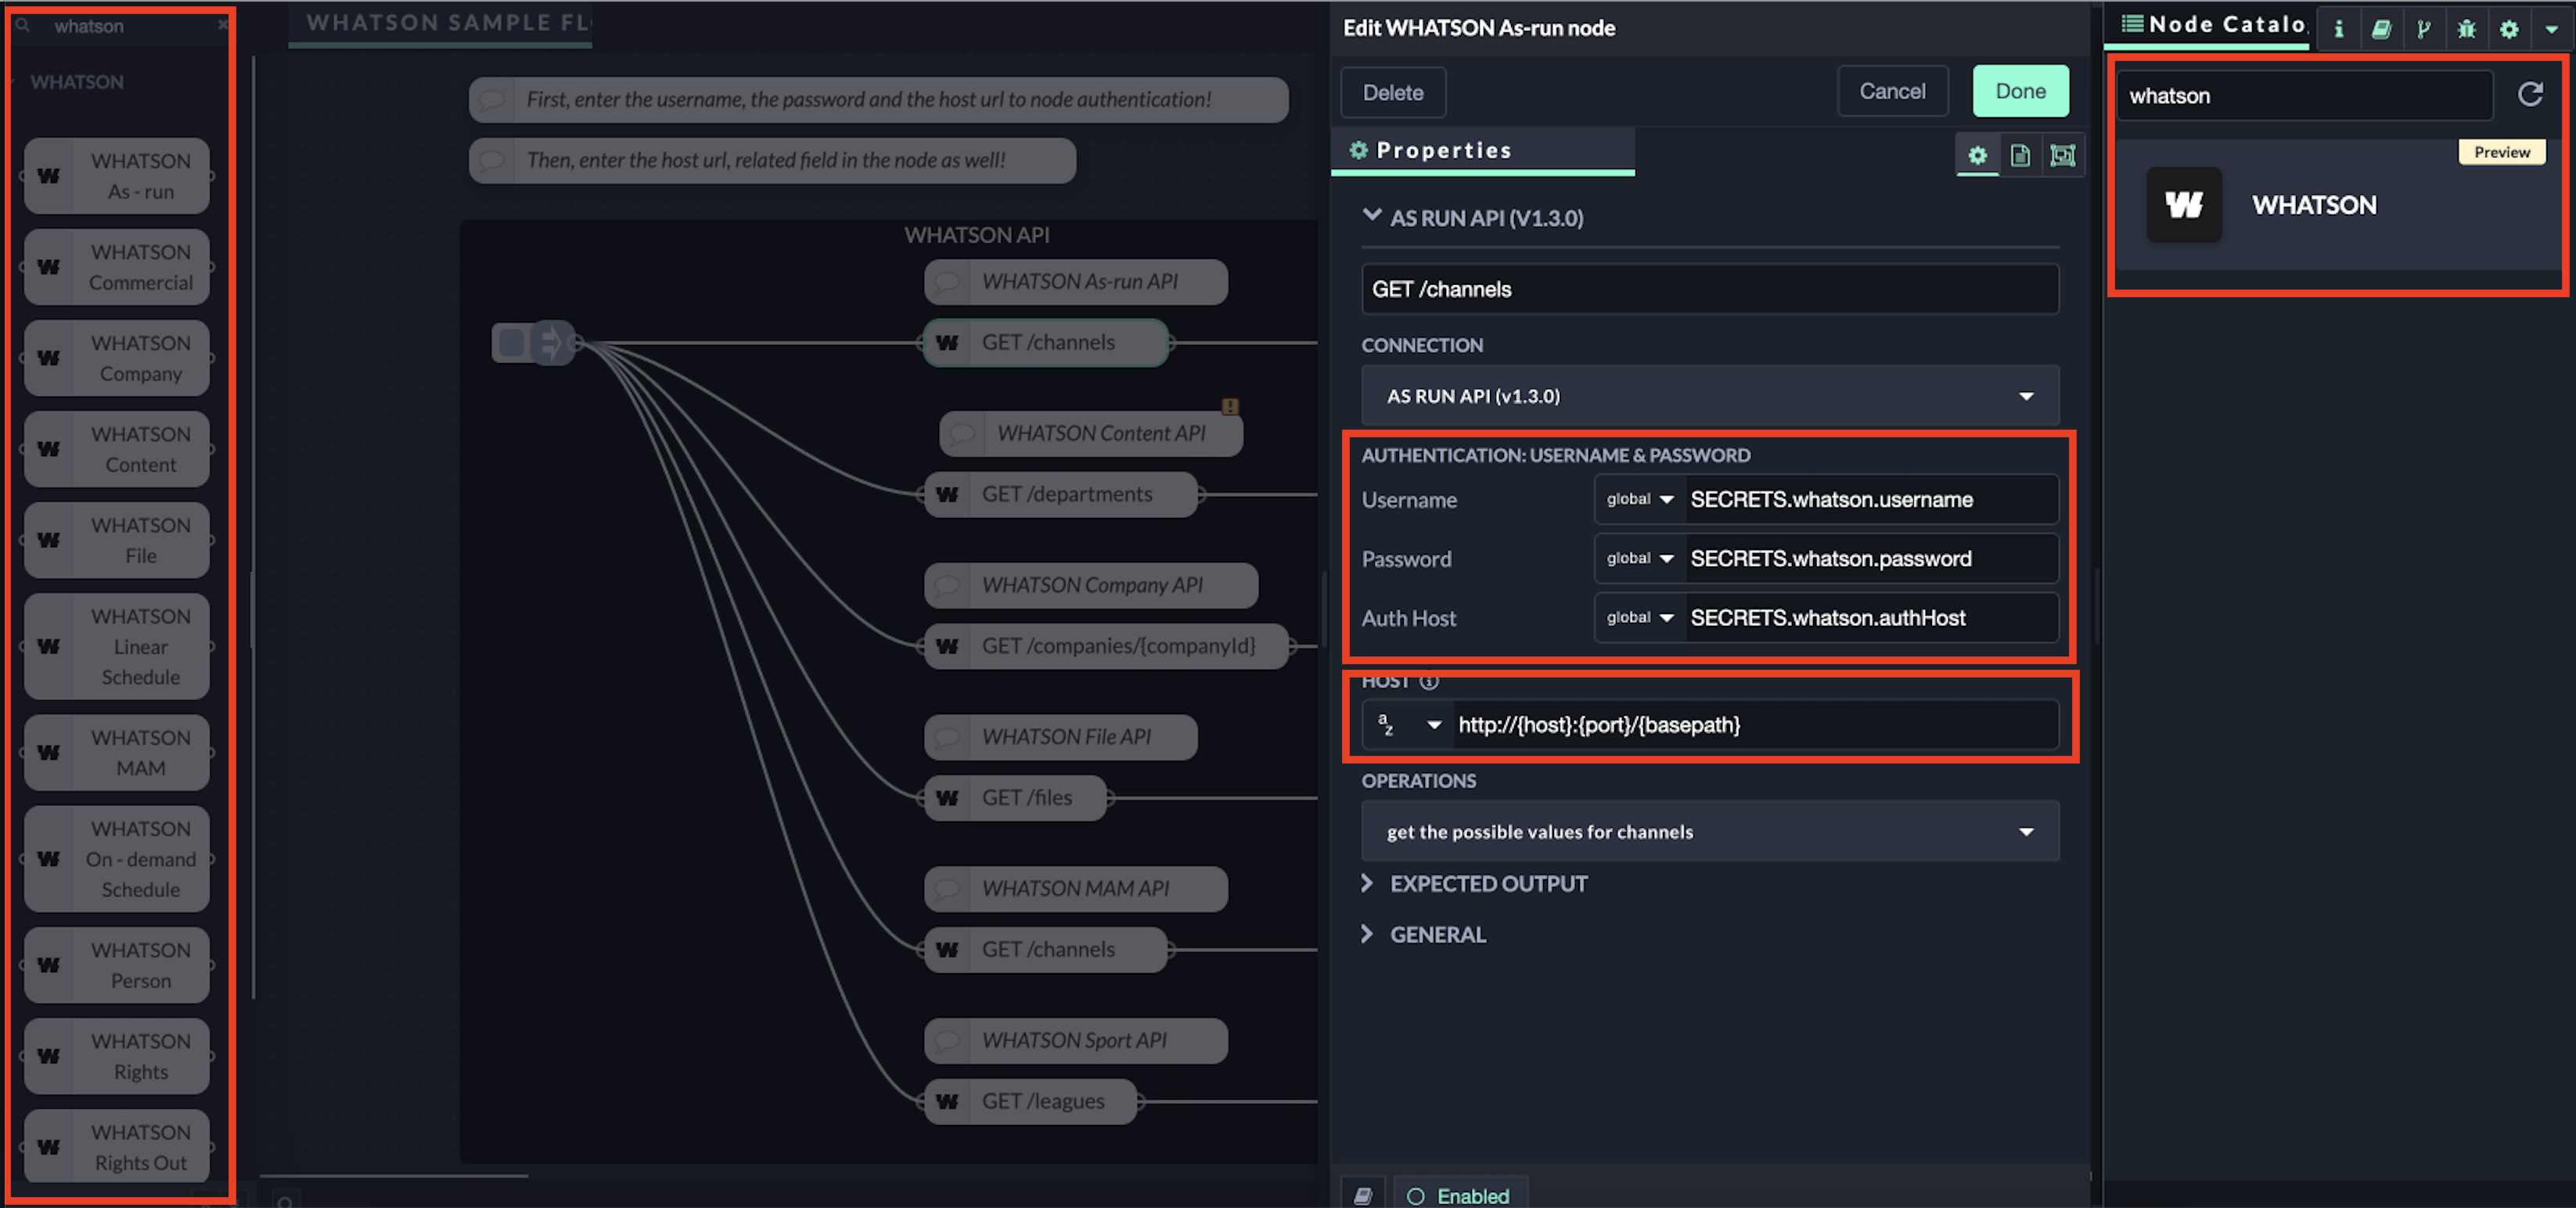Open the configuration nodes gear in sidebar
This screenshot has height=1208, width=2576.
click(2508, 28)
